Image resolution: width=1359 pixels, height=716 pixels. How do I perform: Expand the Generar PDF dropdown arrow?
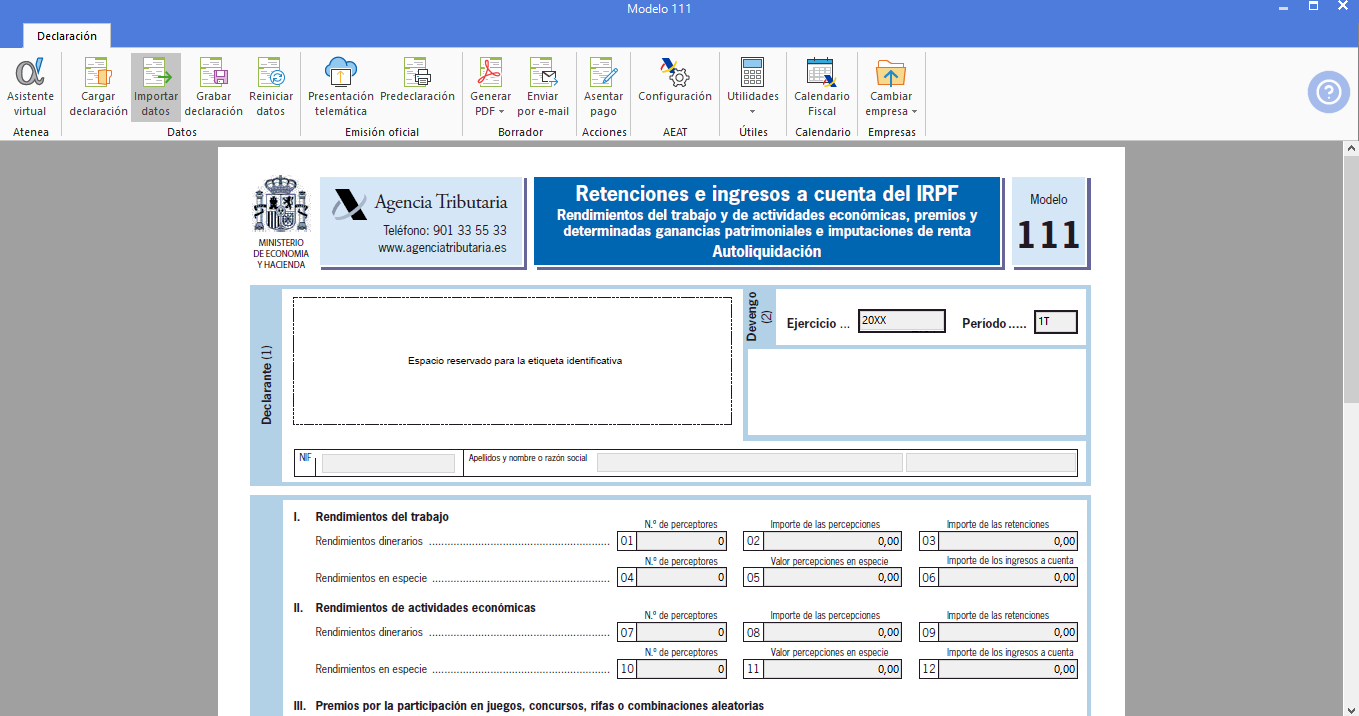(501, 112)
